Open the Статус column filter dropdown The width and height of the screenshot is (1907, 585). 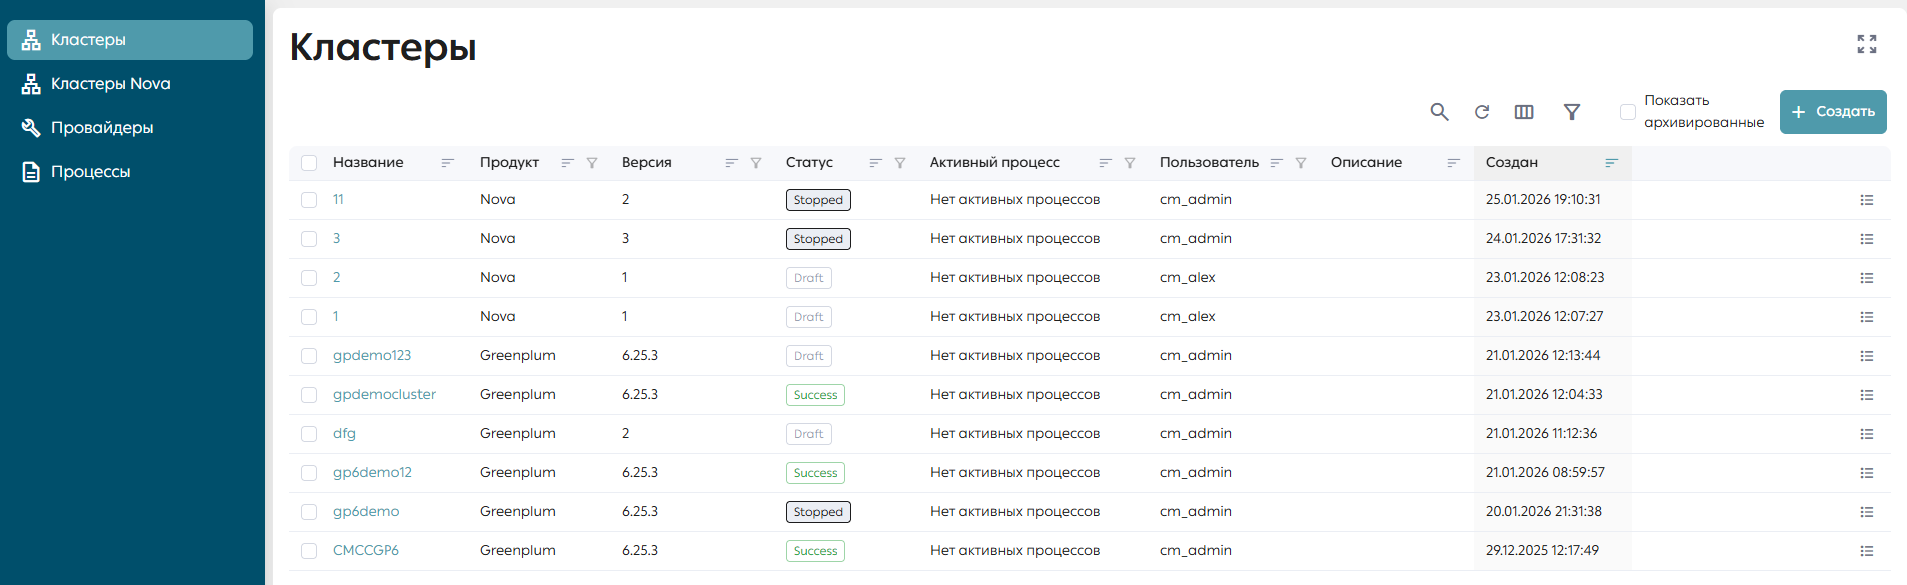[x=900, y=163]
